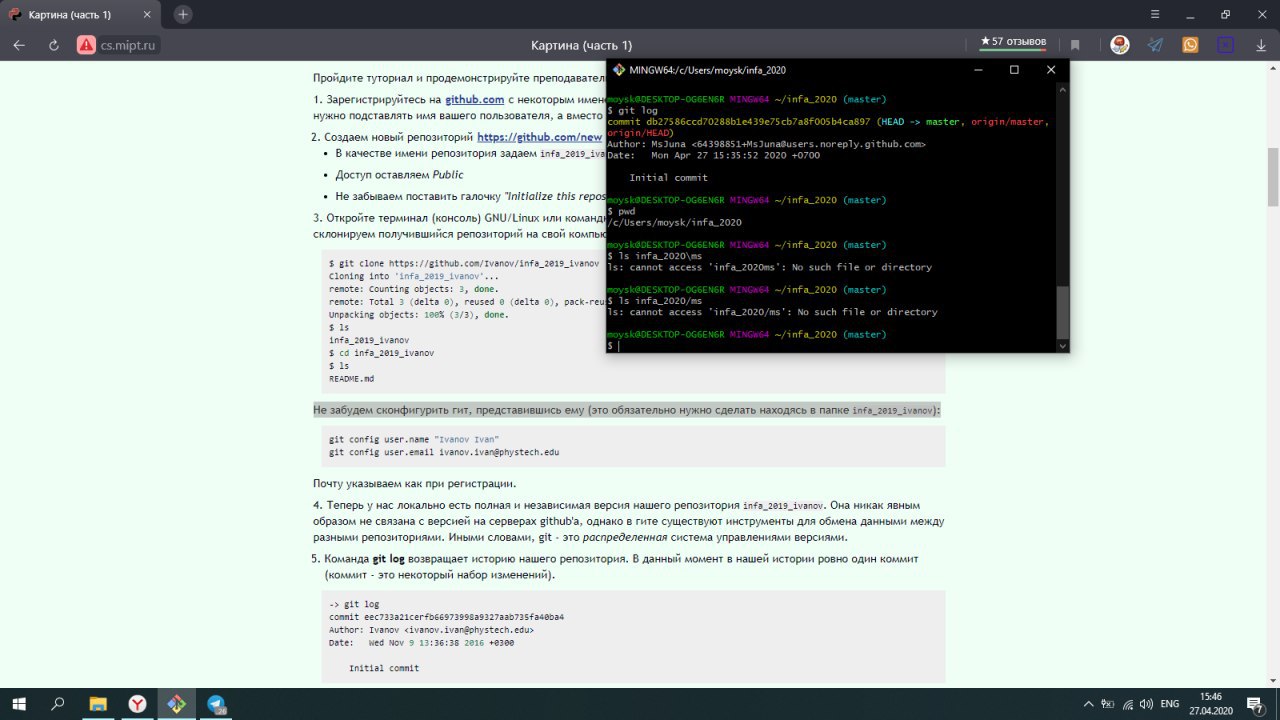Maximize the MINGW64 terminal window

[1014, 70]
